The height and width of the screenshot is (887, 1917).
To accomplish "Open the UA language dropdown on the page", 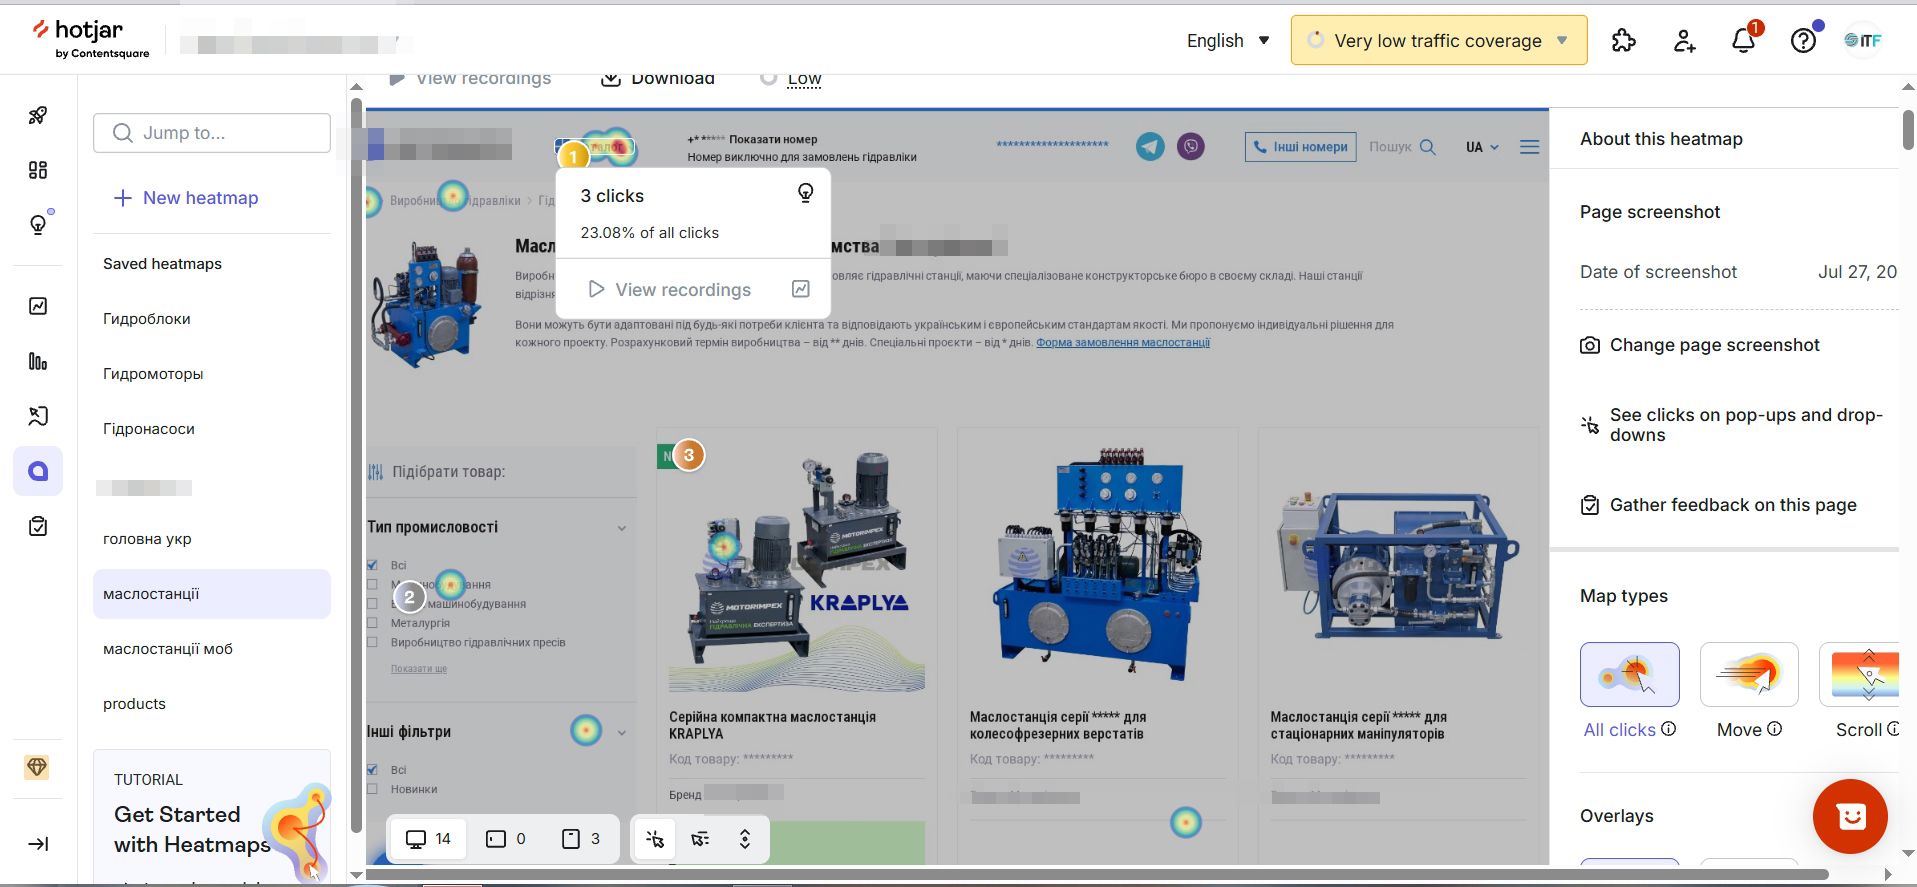I will [x=1482, y=147].
